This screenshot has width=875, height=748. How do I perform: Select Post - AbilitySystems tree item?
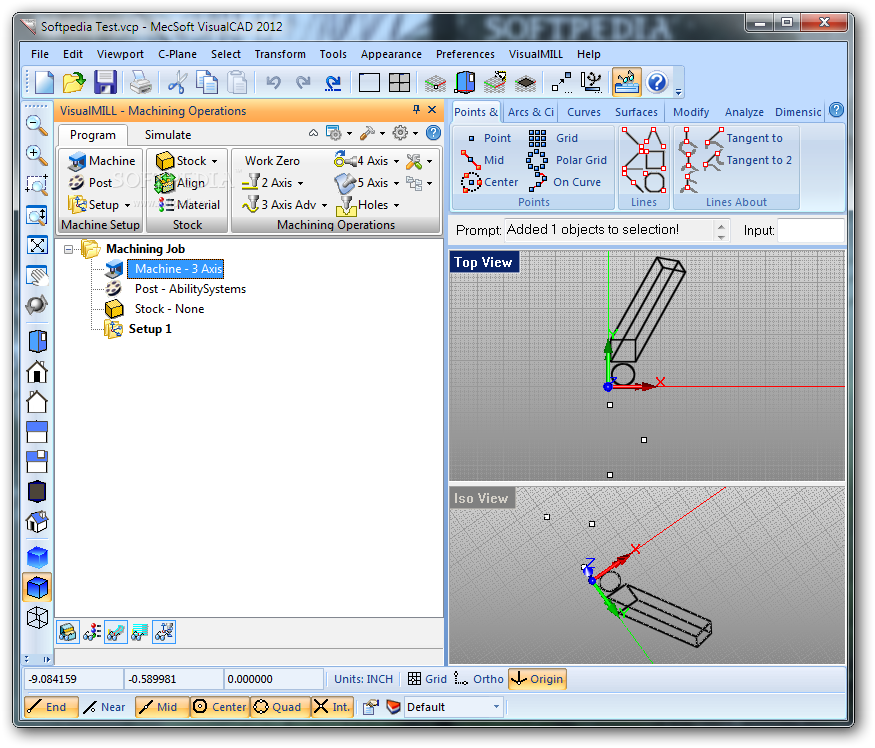tap(190, 289)
